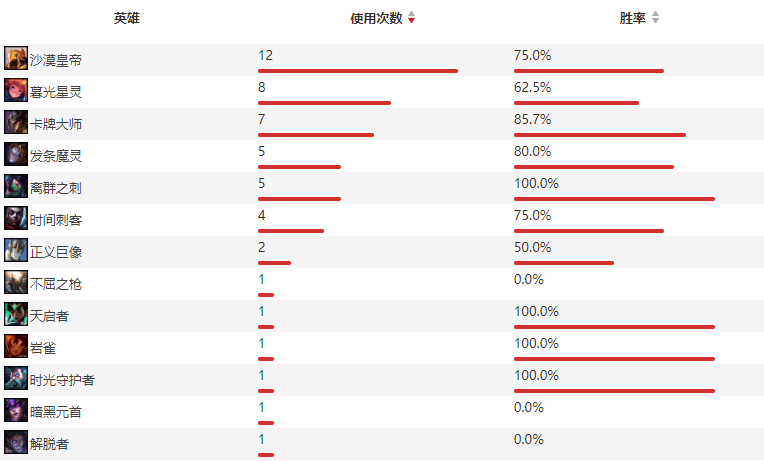Click the 离群之刺 100.0% win rate bar

click(x=614, y=199)
